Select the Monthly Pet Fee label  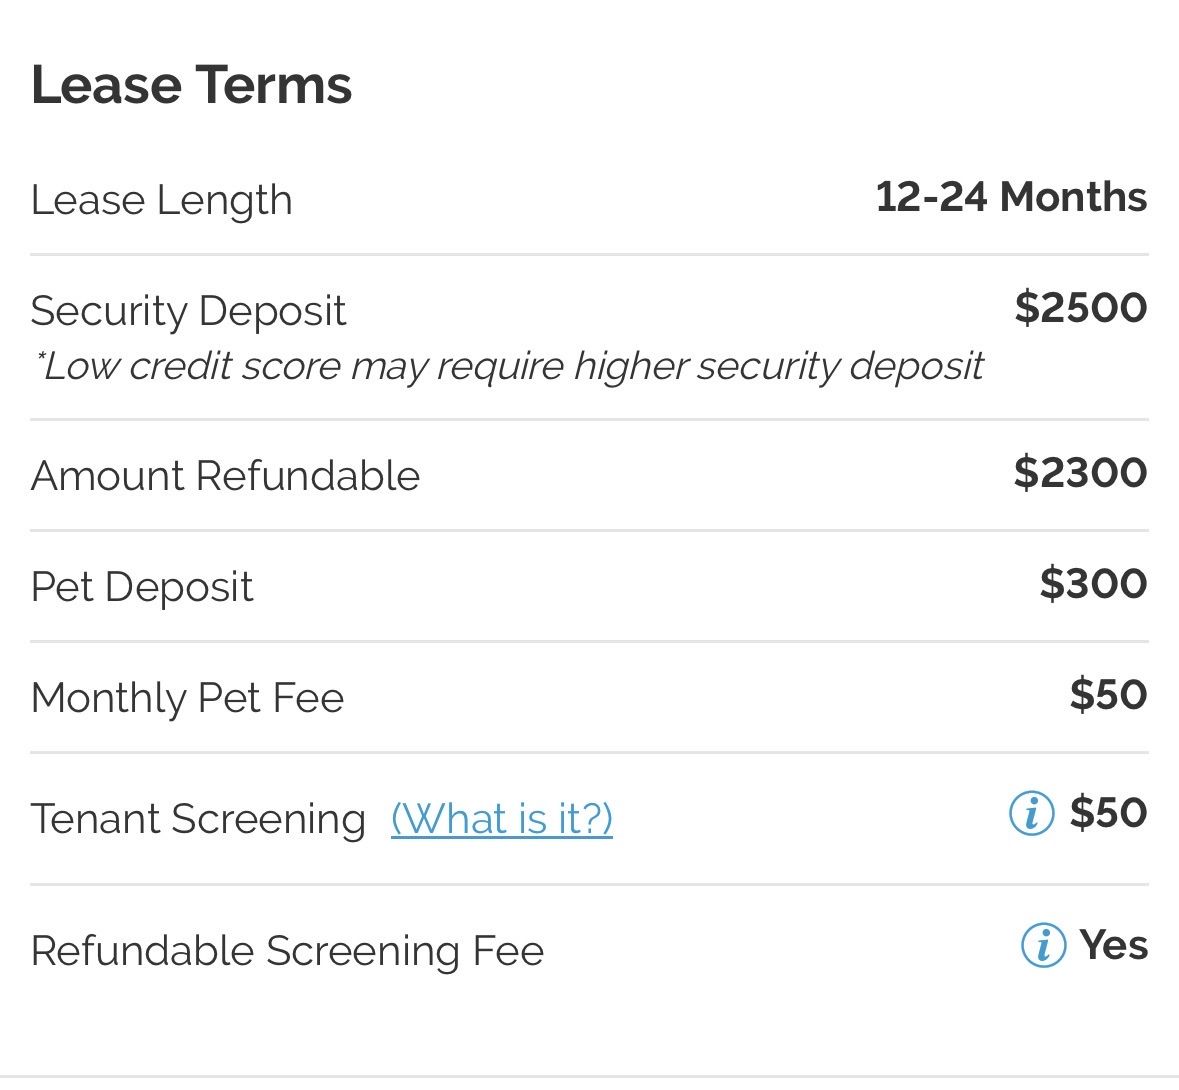point(187,698)
